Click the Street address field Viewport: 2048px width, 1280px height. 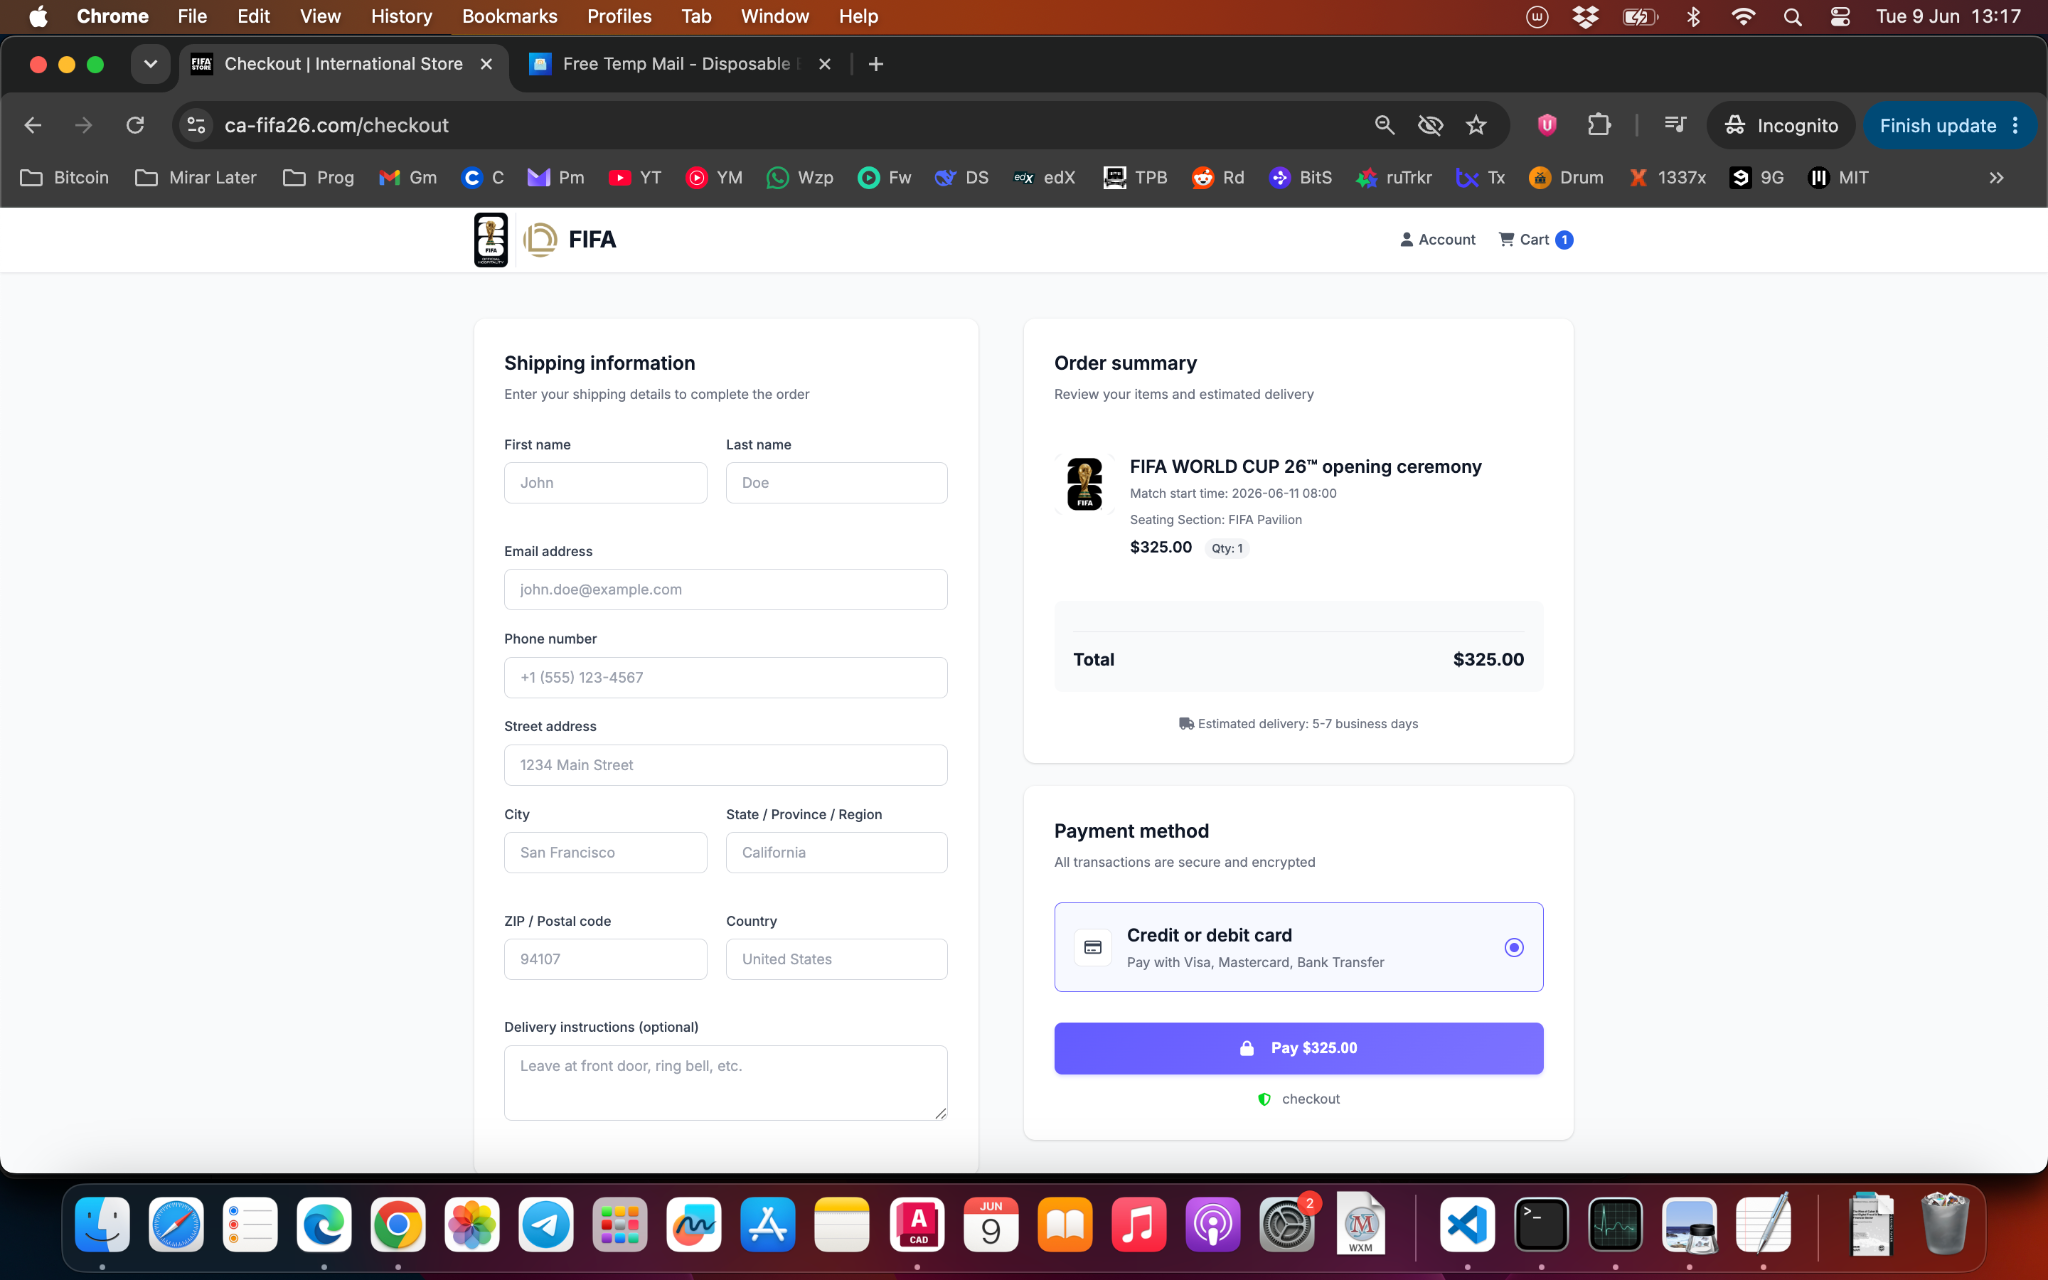725,765
